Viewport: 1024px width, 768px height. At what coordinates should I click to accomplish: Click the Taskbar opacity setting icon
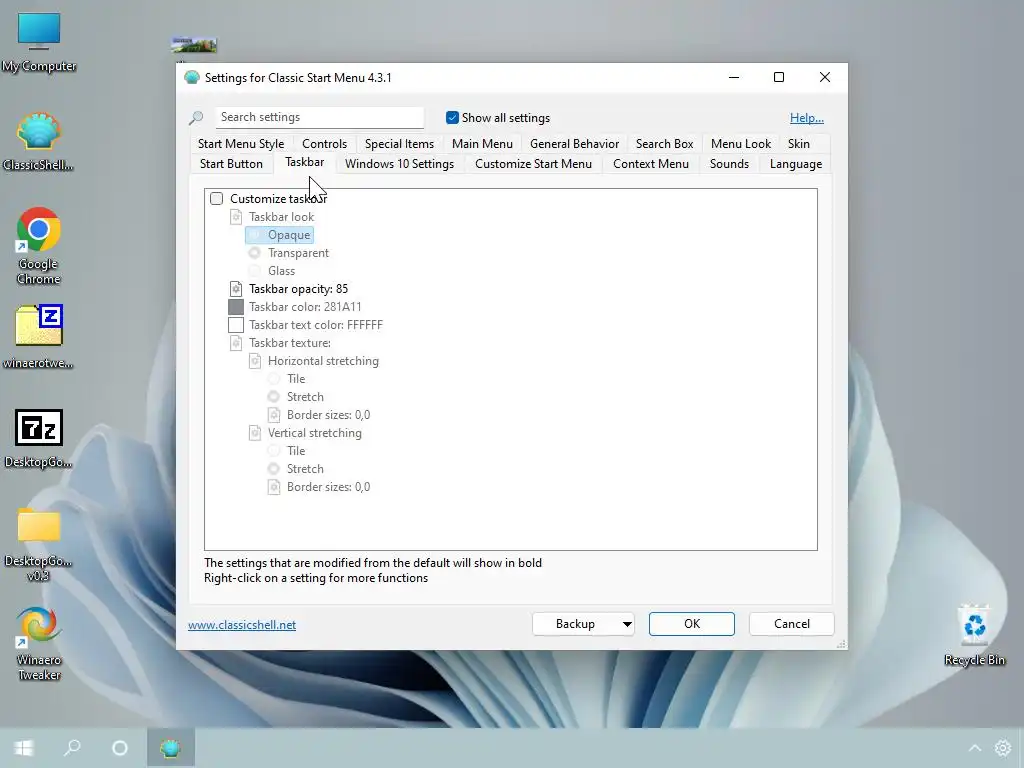click(x=236, y=289)
